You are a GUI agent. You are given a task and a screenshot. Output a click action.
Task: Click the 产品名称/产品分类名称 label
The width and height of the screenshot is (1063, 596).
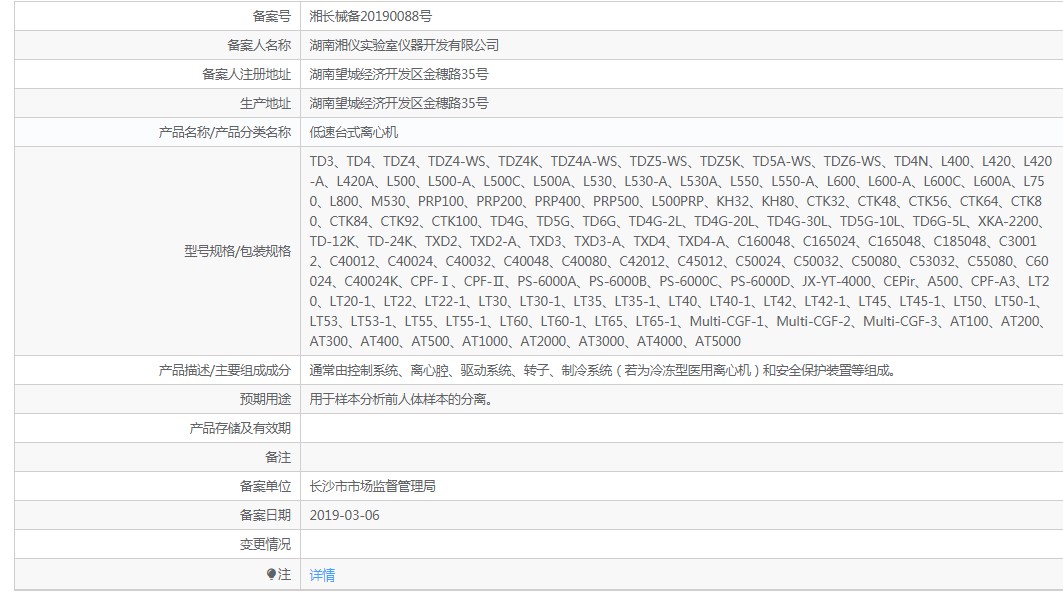click(x=225, y=132)
